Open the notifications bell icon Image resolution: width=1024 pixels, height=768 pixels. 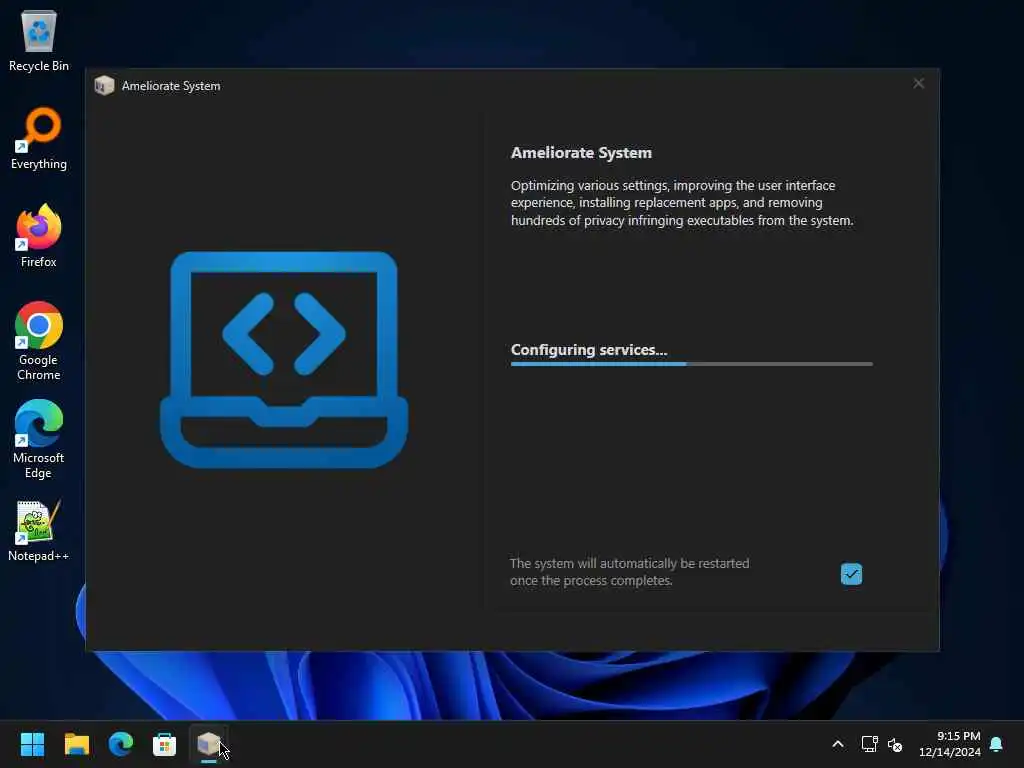pos(996,744)
